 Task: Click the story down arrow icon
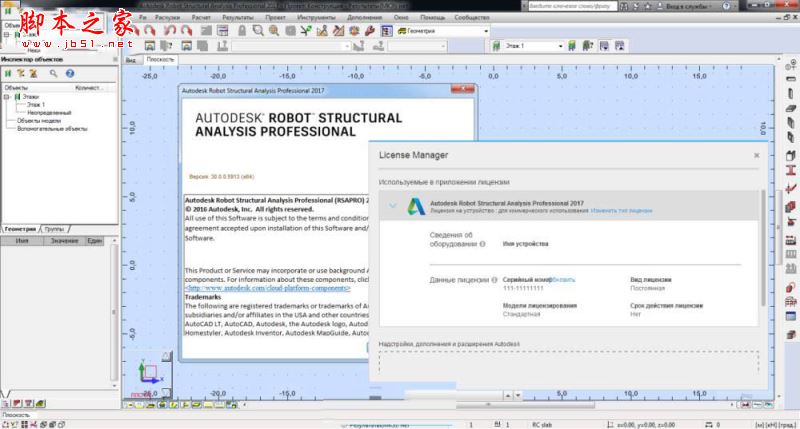point(604,46)
